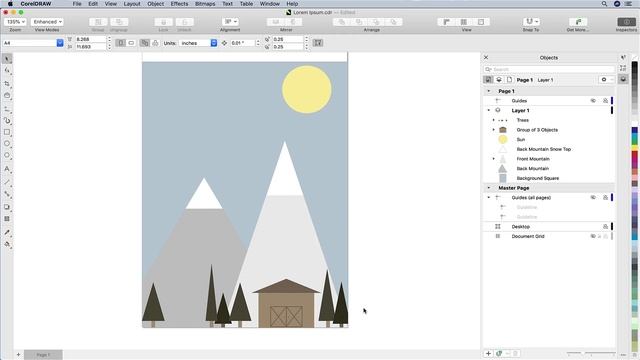Select the Polygon tool
Image resolution: width=640 pixels, height=360 pixels.
7,156
